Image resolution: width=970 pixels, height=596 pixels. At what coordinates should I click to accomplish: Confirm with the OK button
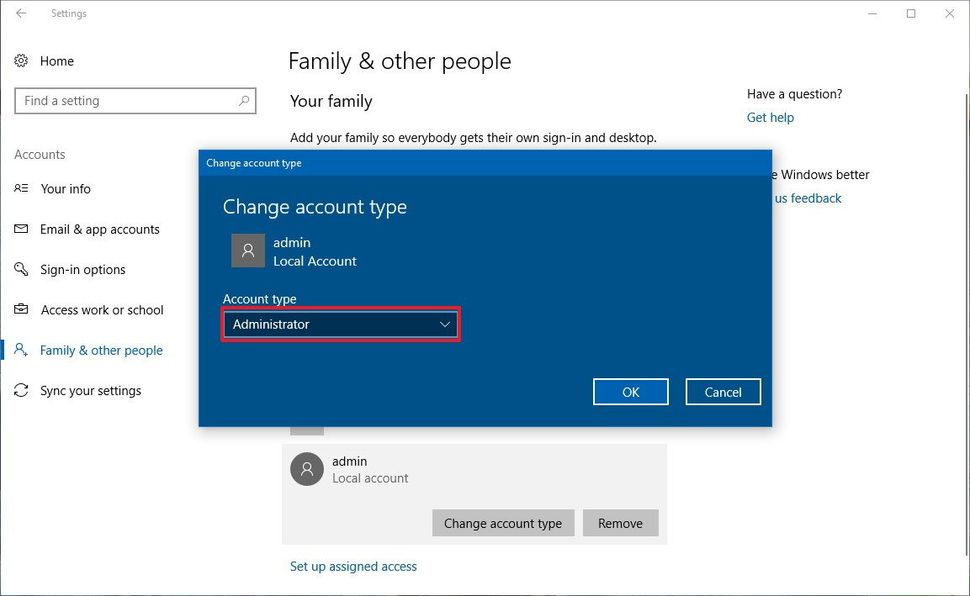[x=630, y=391]
